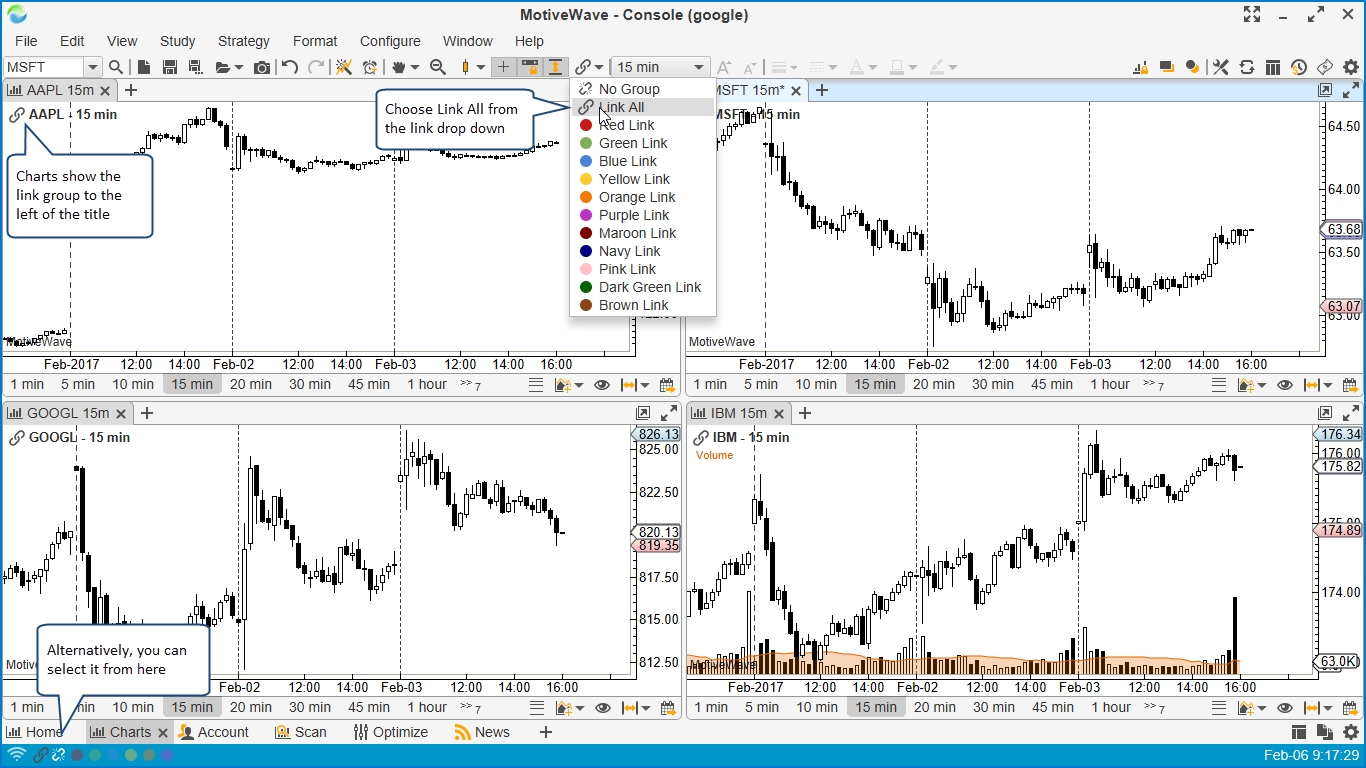Create a new chart document icon

144,67
